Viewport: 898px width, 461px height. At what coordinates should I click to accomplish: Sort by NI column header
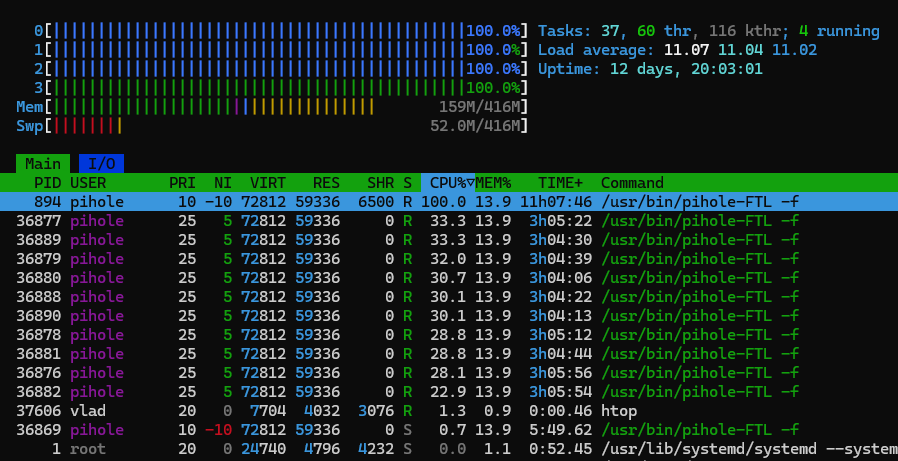click(x=223, y=183)
